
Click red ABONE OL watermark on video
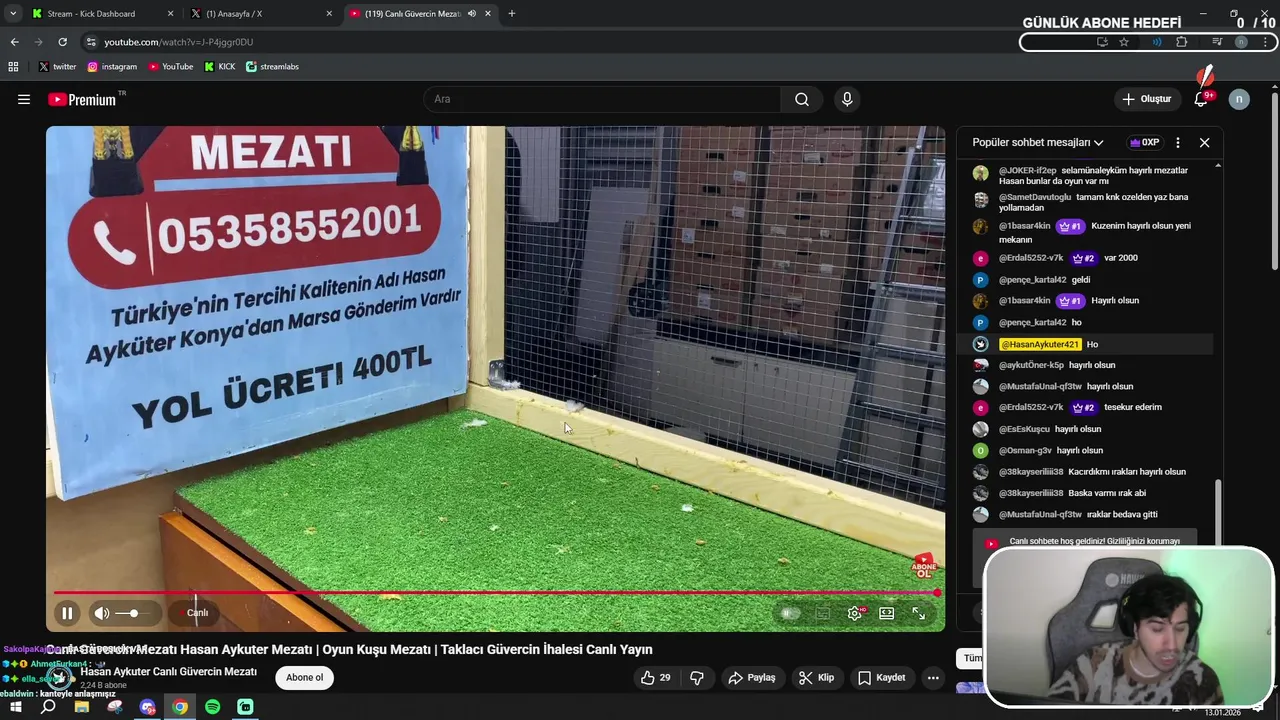coord(923,568)
